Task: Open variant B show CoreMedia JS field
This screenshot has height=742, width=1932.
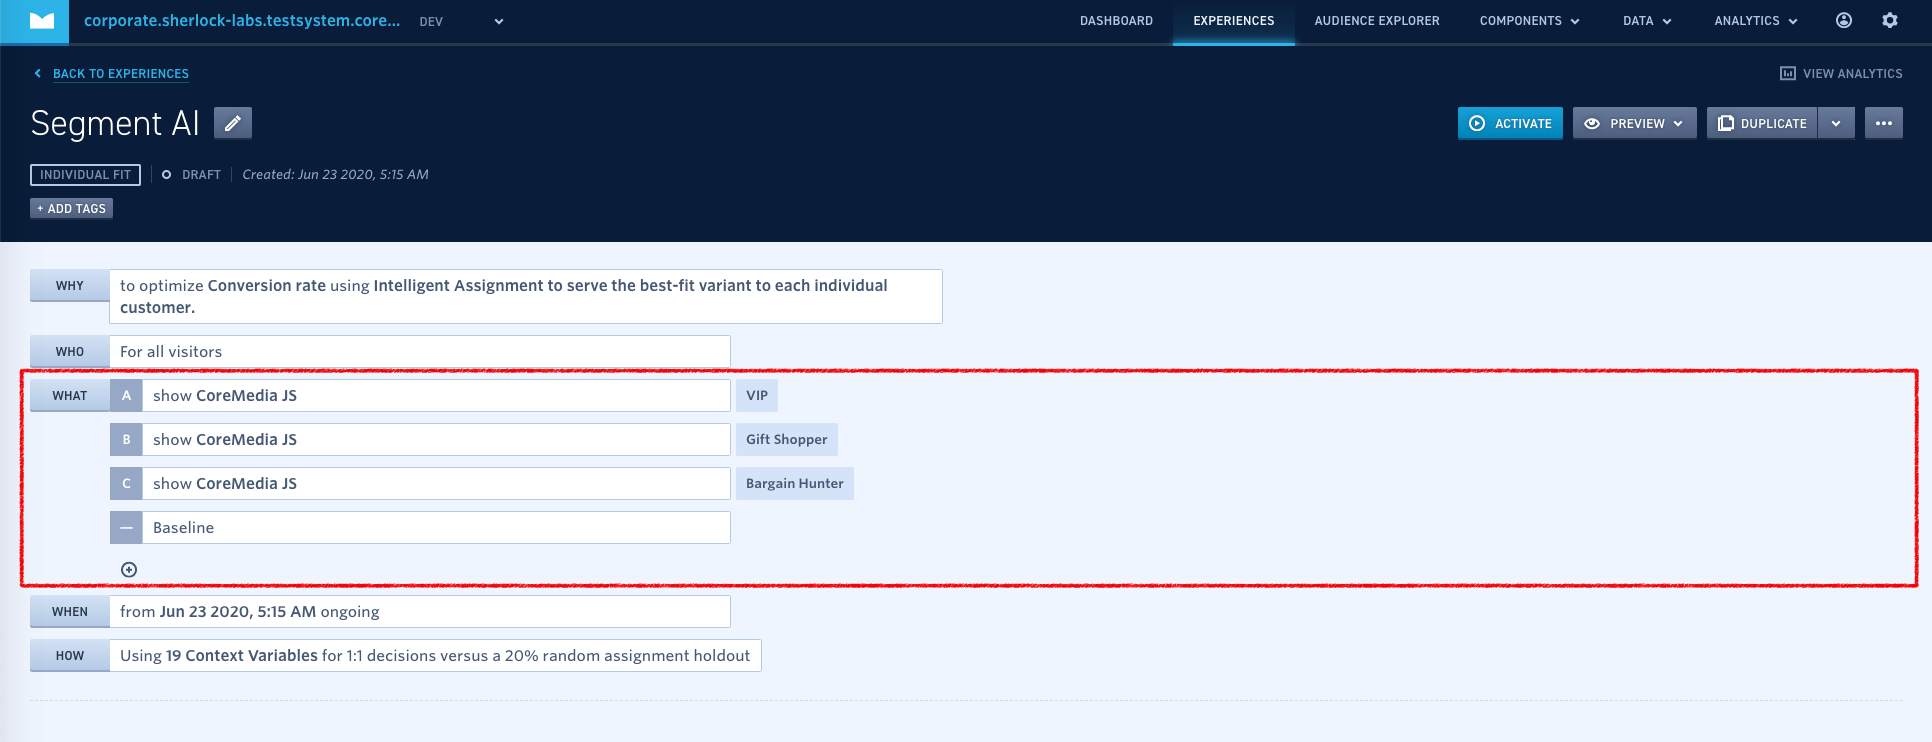Action: [x=436, y=439]
